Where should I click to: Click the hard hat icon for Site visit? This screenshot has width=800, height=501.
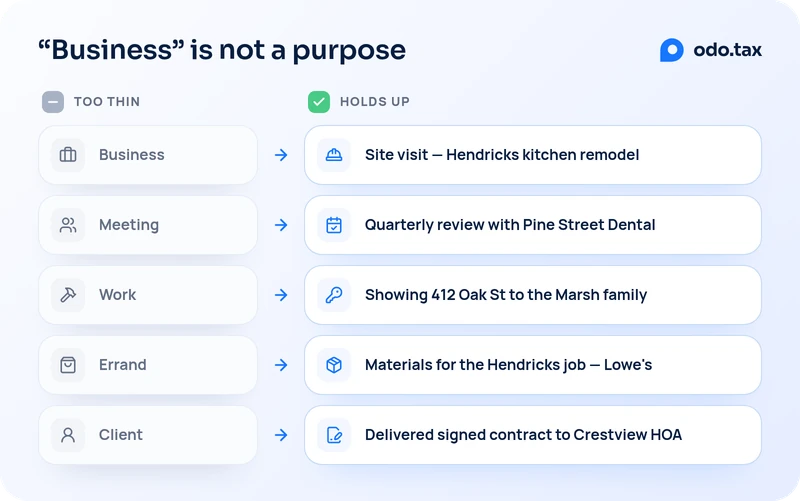coord(334,155)
